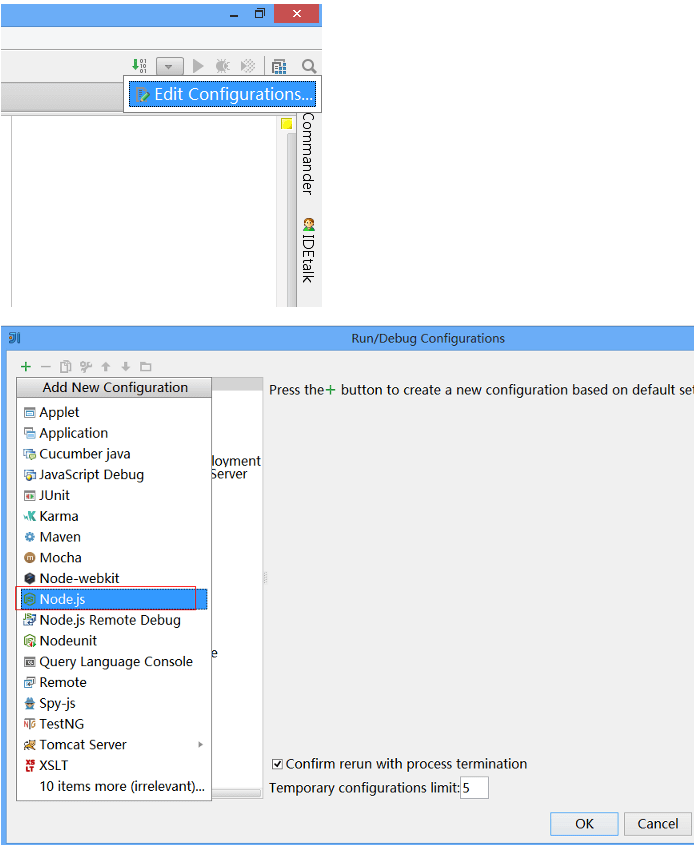Select Application configuration type
Viewport: 694px width, 845px height.
tap(114, 433)
